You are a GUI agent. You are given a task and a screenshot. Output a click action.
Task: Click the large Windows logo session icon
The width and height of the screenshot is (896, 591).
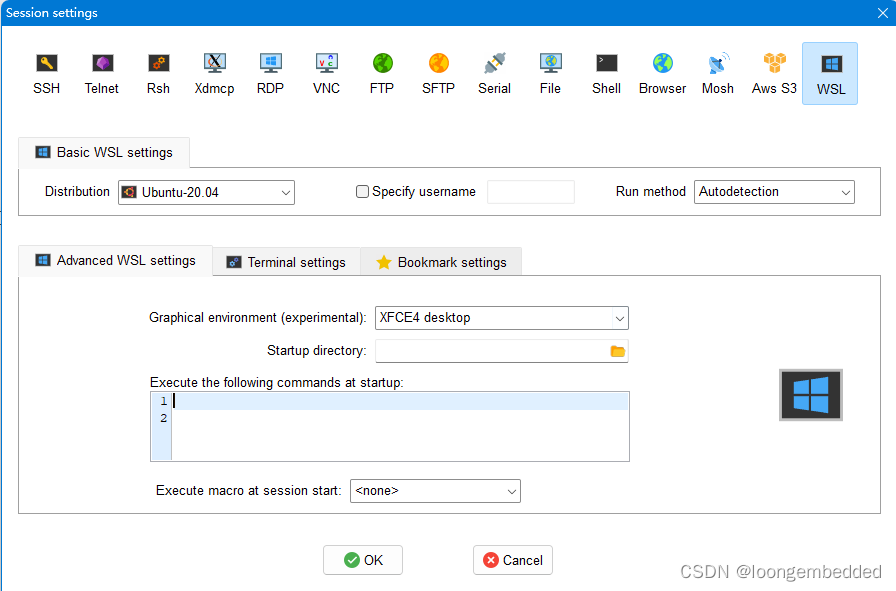pyautogui.click(x=811, y=395)
